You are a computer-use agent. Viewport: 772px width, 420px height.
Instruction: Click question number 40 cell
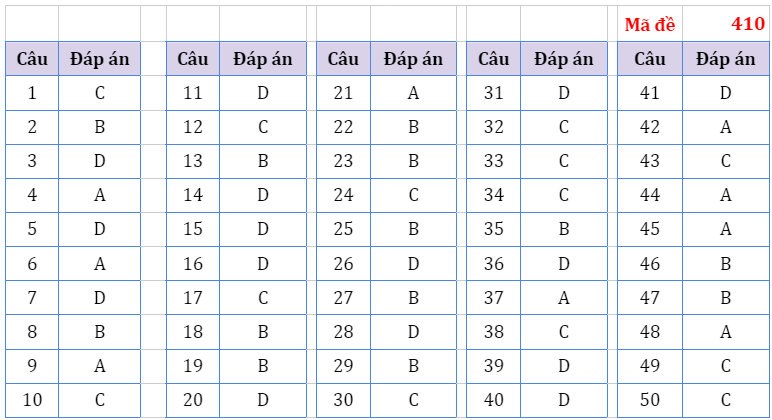pos(493,400)
